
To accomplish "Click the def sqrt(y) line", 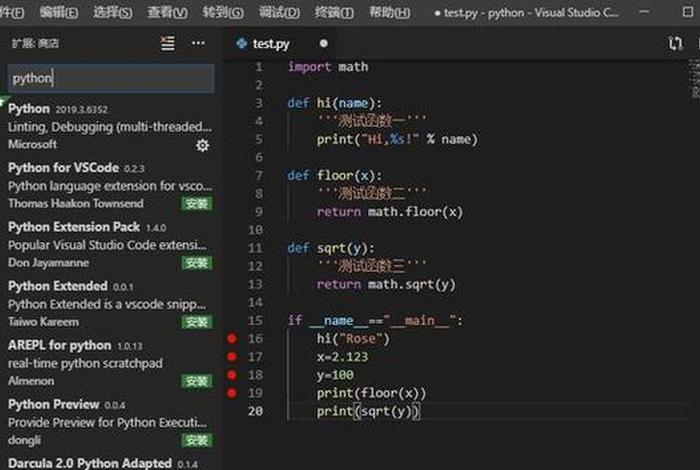I will 331,248.
